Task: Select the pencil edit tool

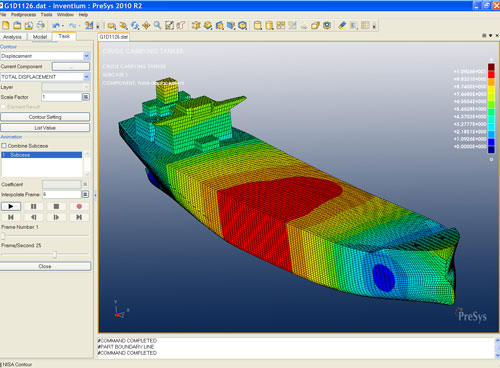Action: [342, 25]
